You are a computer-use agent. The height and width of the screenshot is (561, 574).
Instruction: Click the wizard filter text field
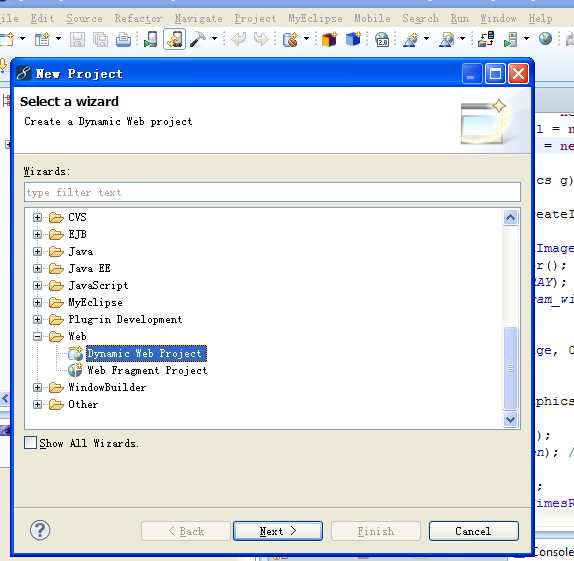click(272, 192)
